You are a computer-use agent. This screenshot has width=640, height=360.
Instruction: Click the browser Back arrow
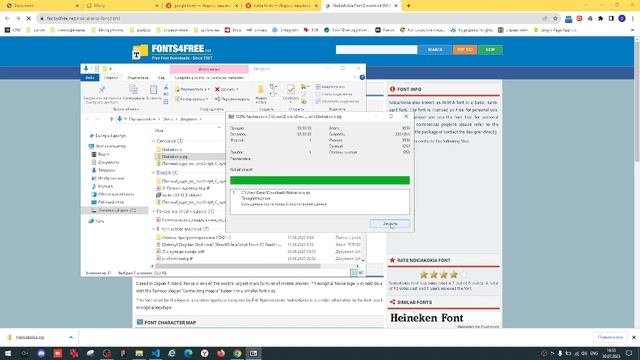[7, 18]
